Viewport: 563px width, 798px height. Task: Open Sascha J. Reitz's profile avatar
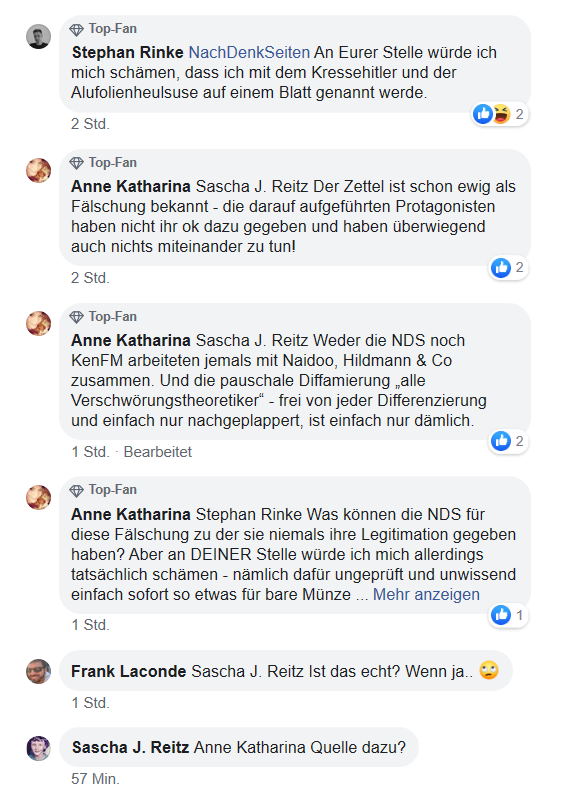coord(39,748)
